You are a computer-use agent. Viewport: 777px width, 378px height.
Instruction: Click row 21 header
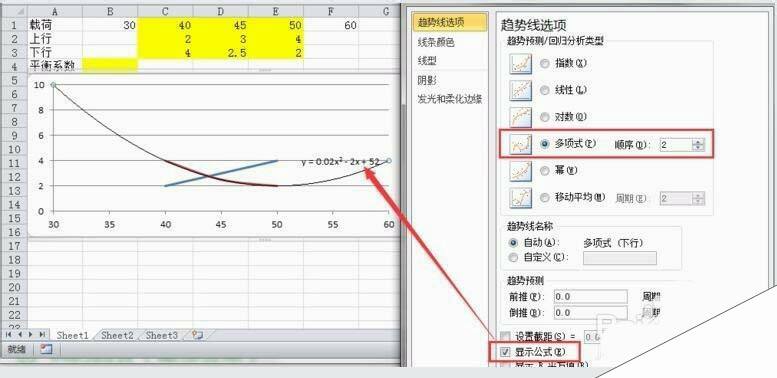click(x=14, y=301)
